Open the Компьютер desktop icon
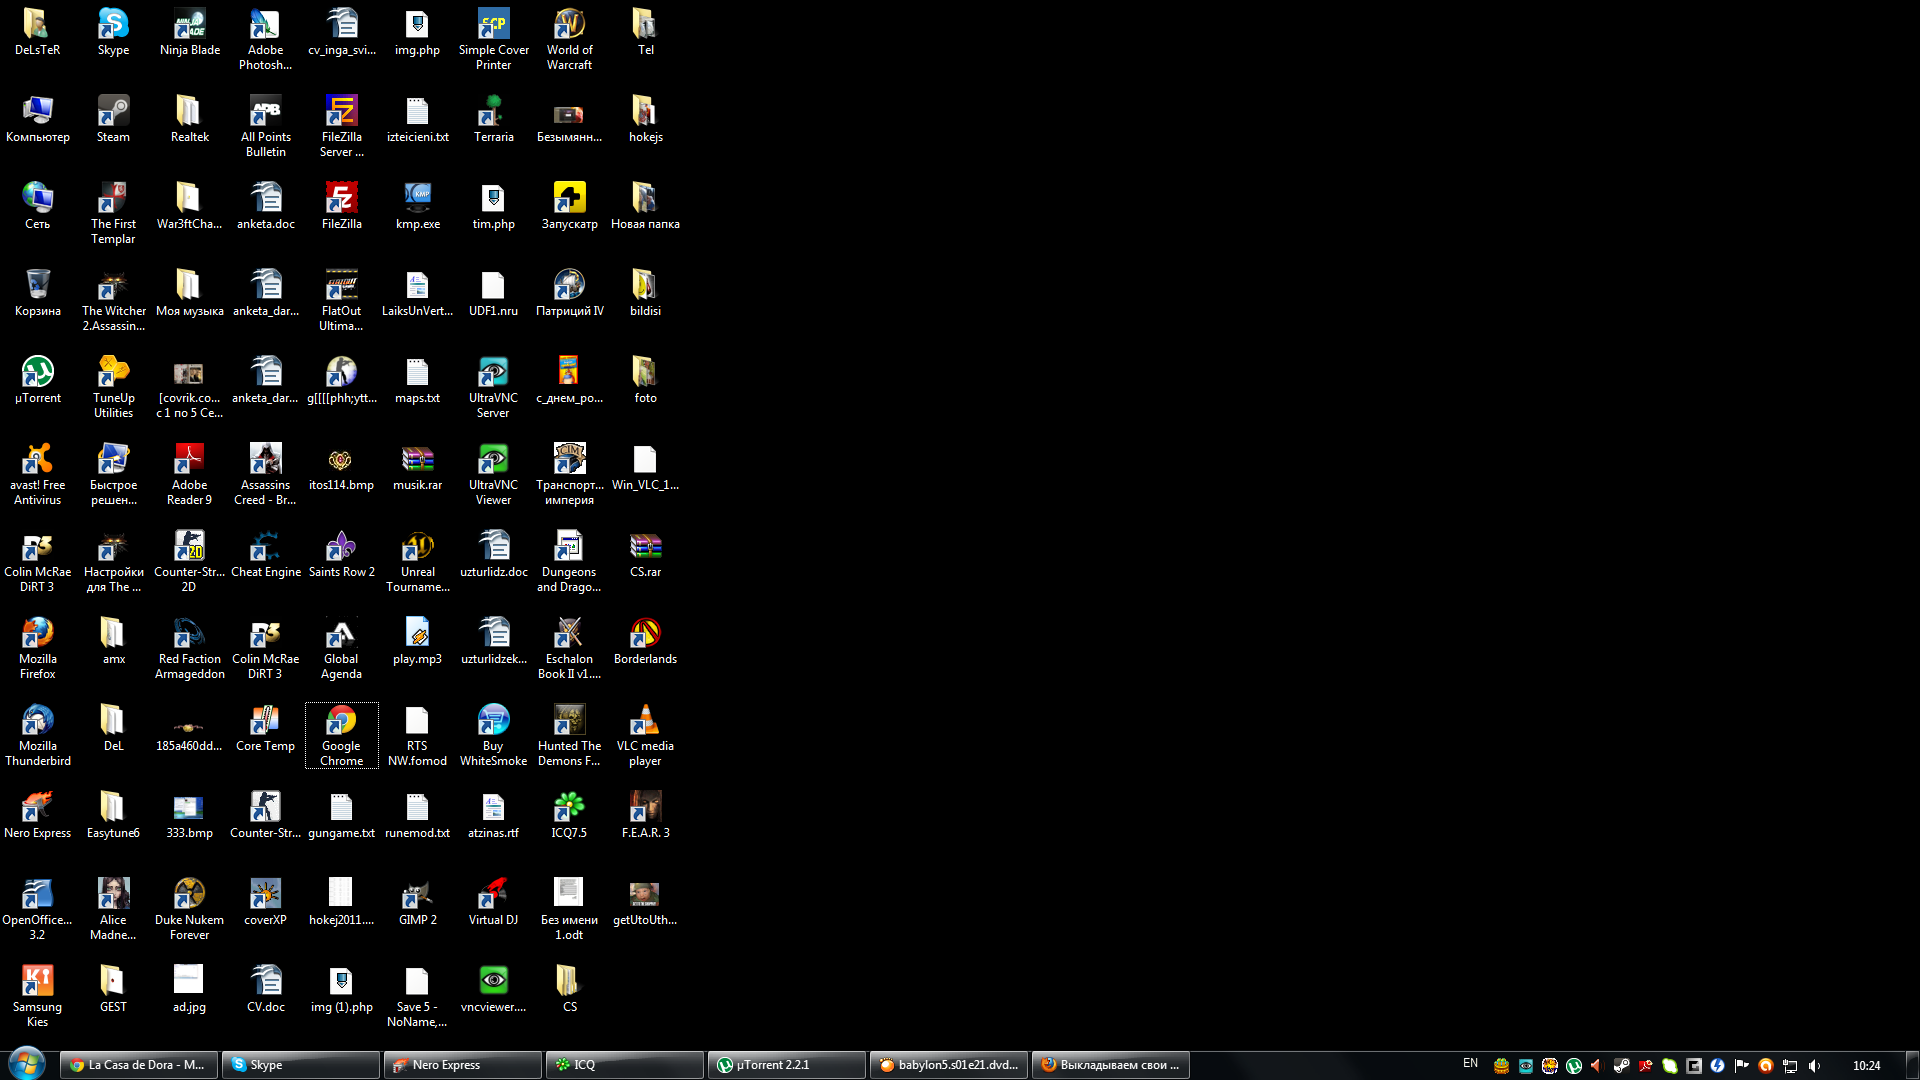Screen dimensions: 1920x1080 [x=37, y=119]
